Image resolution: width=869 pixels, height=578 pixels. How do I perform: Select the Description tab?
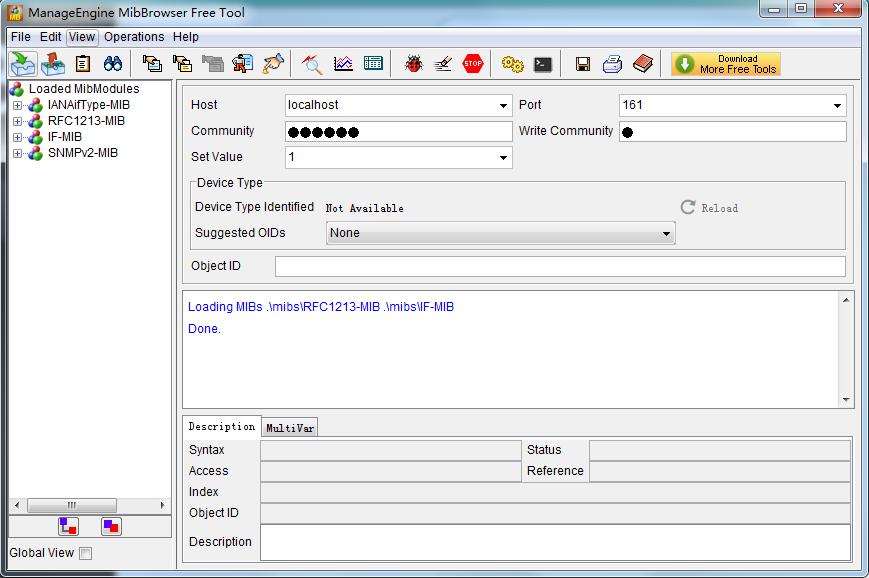pos(222,426)
